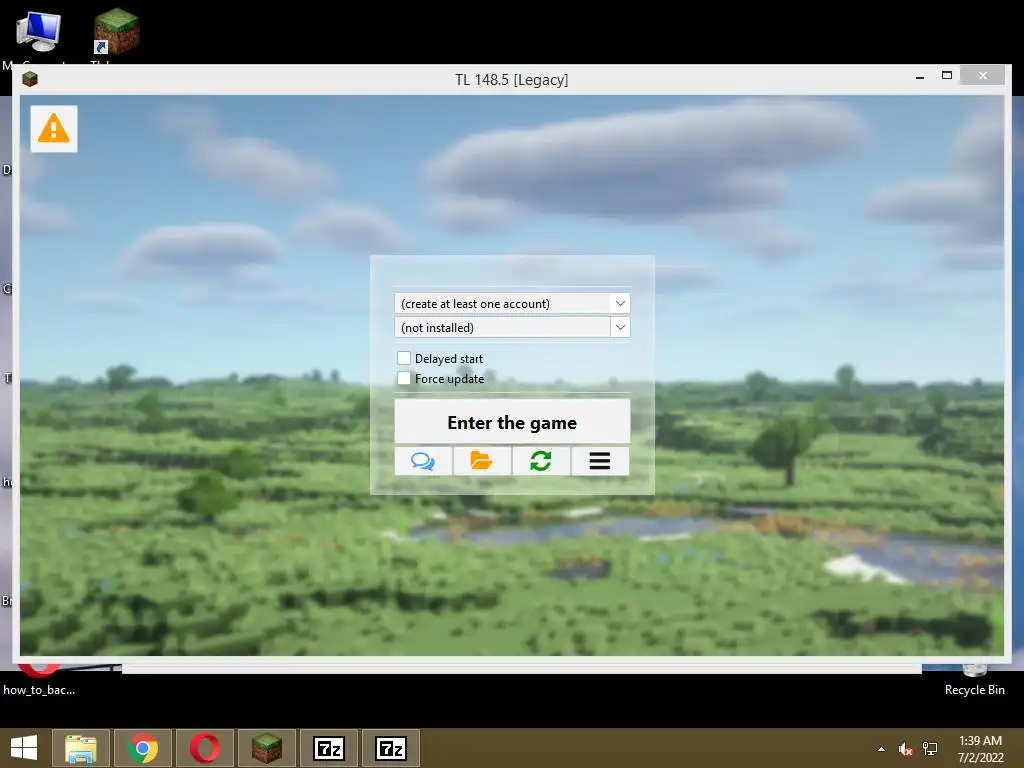Open Google Chrome from the taskbar

coord(143,748)
